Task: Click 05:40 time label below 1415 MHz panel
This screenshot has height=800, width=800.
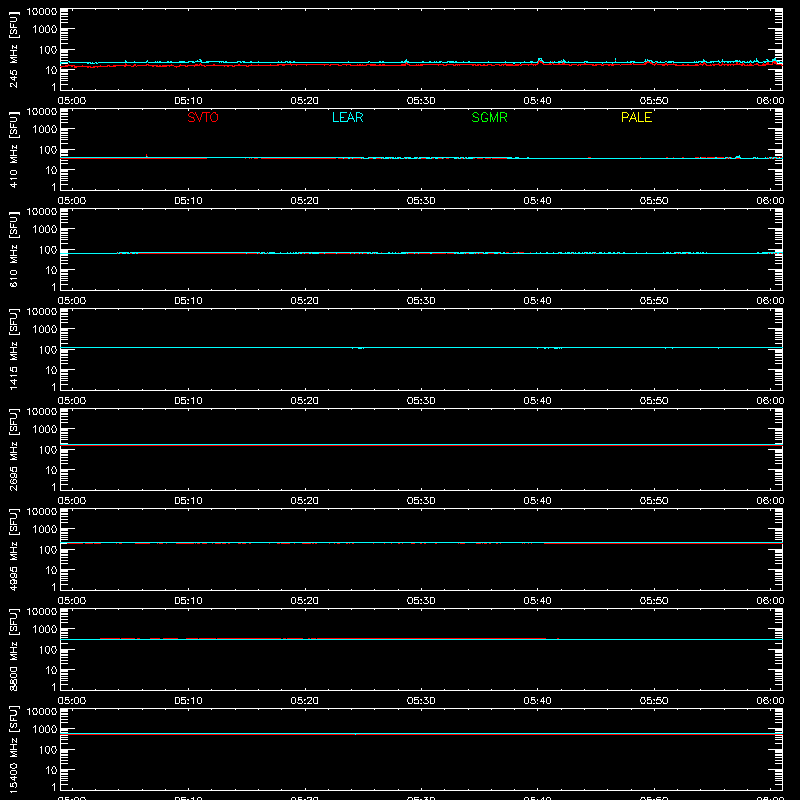Action: pos(537,401)
